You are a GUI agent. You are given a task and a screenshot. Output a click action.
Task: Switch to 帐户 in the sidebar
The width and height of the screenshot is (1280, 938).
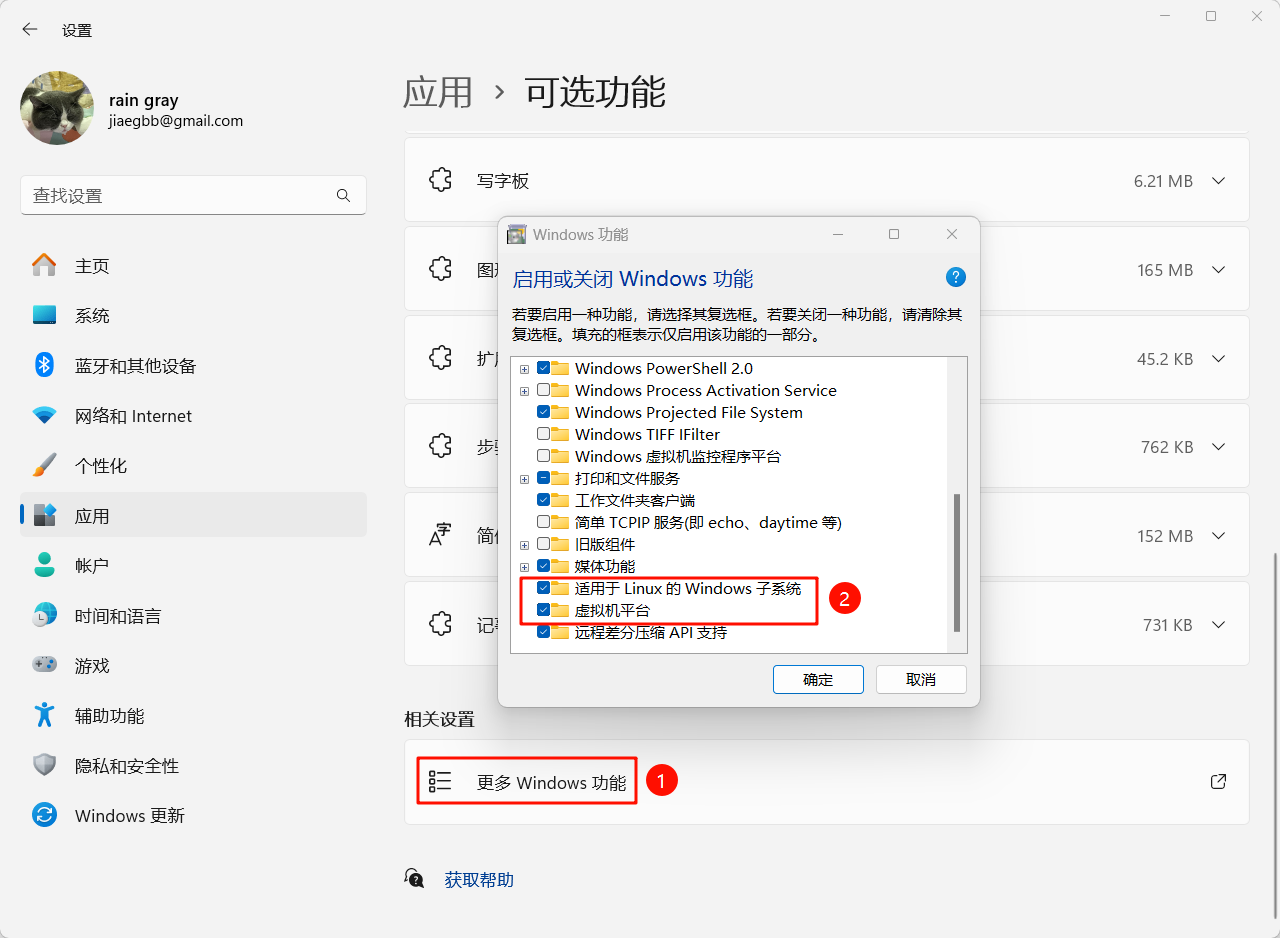pos(44,565)
